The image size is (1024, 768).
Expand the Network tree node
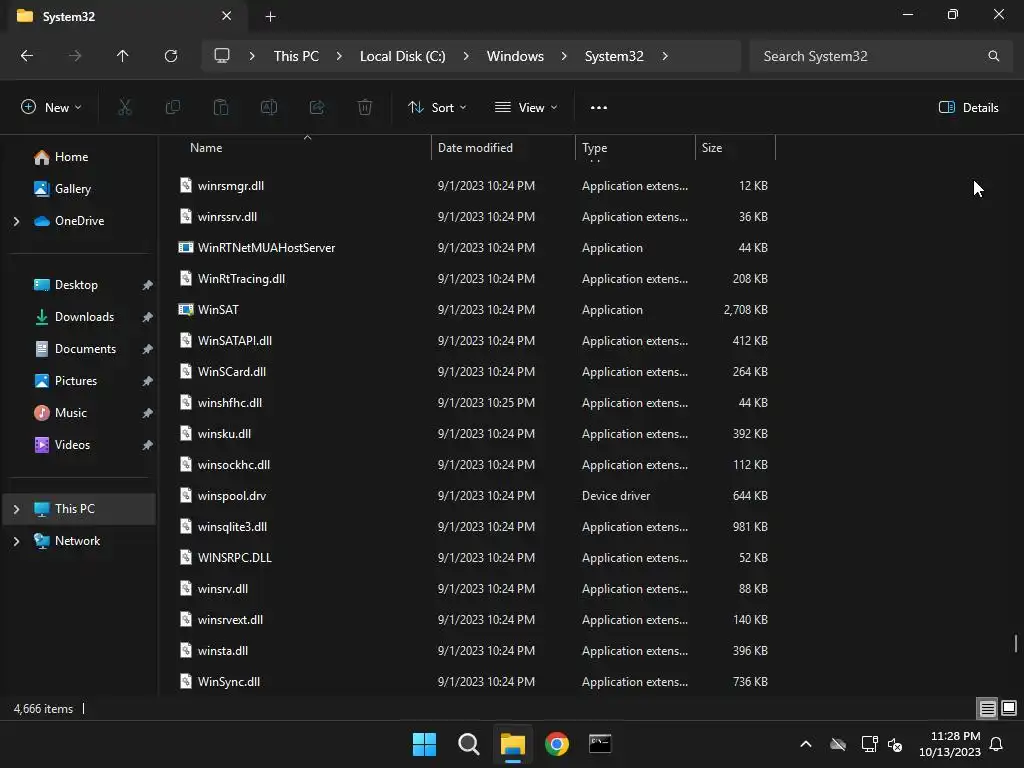click(16, 541)
